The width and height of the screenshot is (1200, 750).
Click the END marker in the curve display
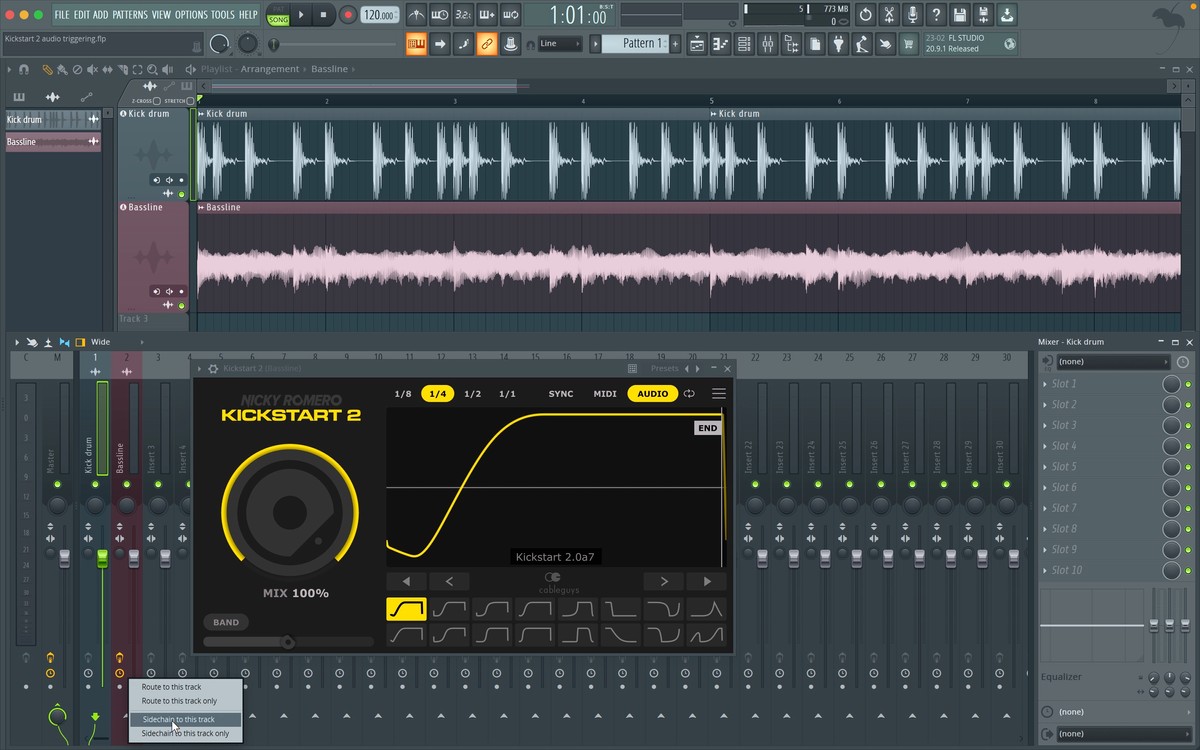point(707,428)
